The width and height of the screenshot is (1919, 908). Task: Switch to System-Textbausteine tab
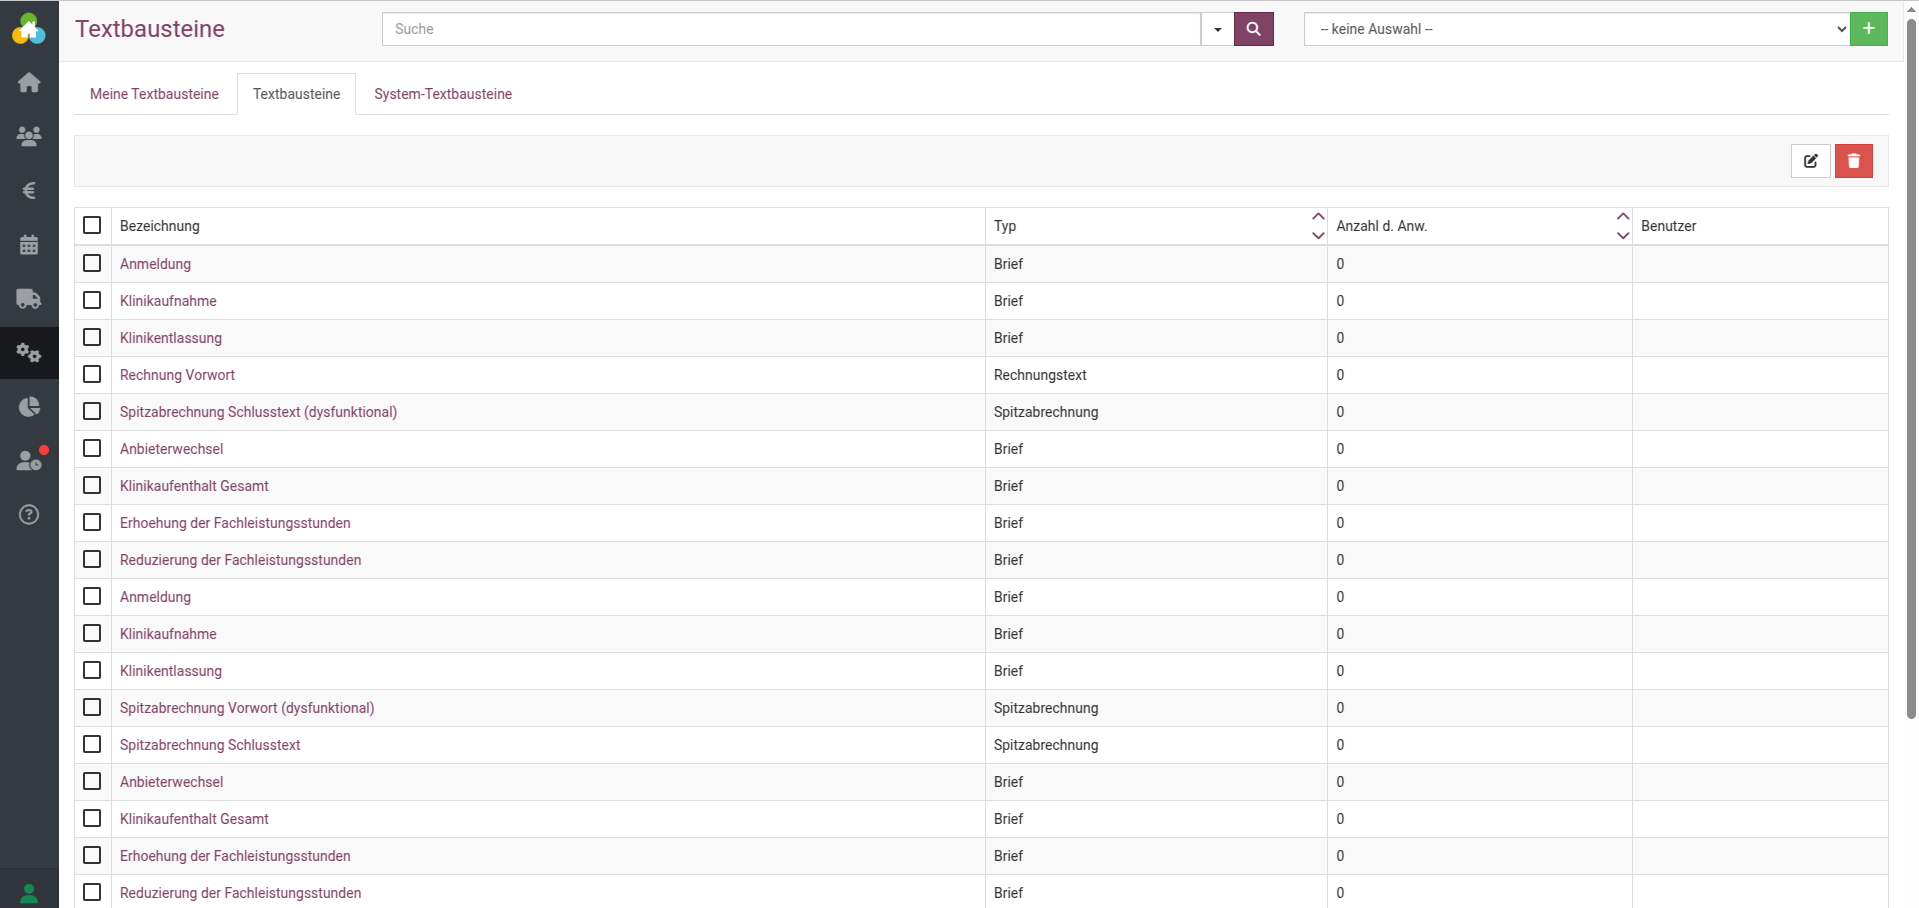click(443, 94)
